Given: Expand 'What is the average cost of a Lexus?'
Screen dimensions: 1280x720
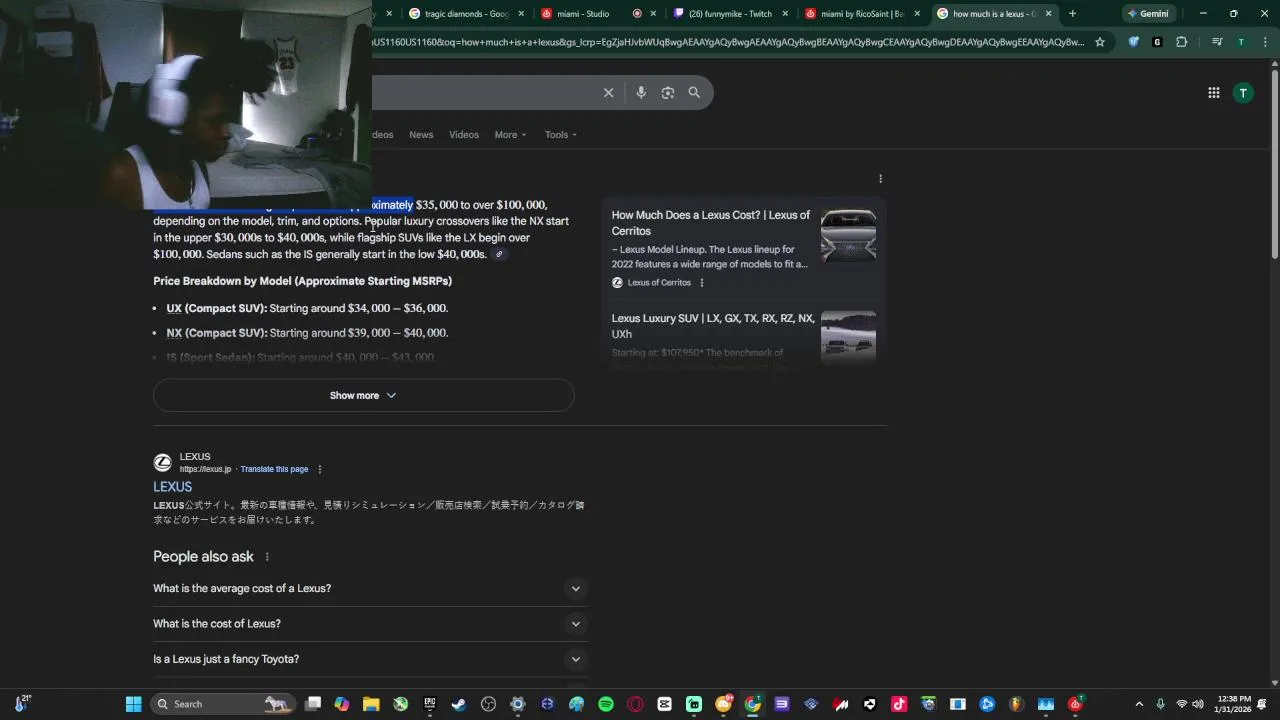Looking at the screenshot, I should (x=368, y=589).
